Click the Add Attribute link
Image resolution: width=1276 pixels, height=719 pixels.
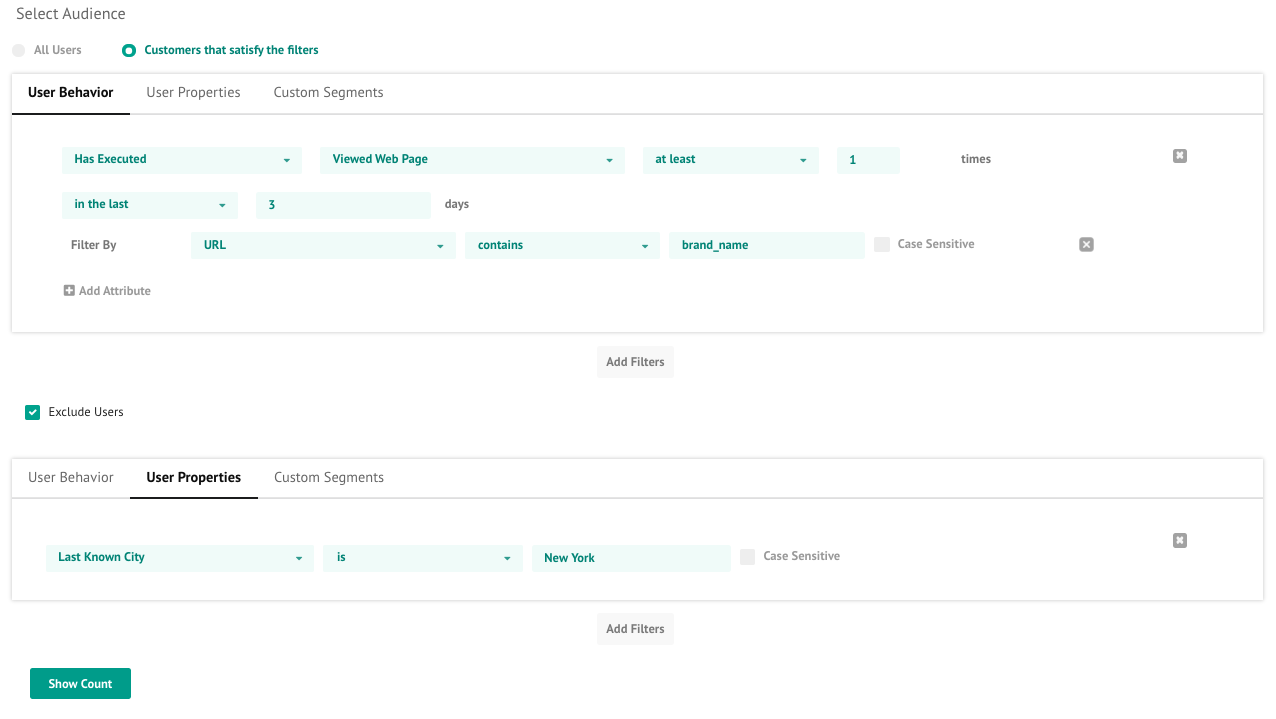[107, 291]
